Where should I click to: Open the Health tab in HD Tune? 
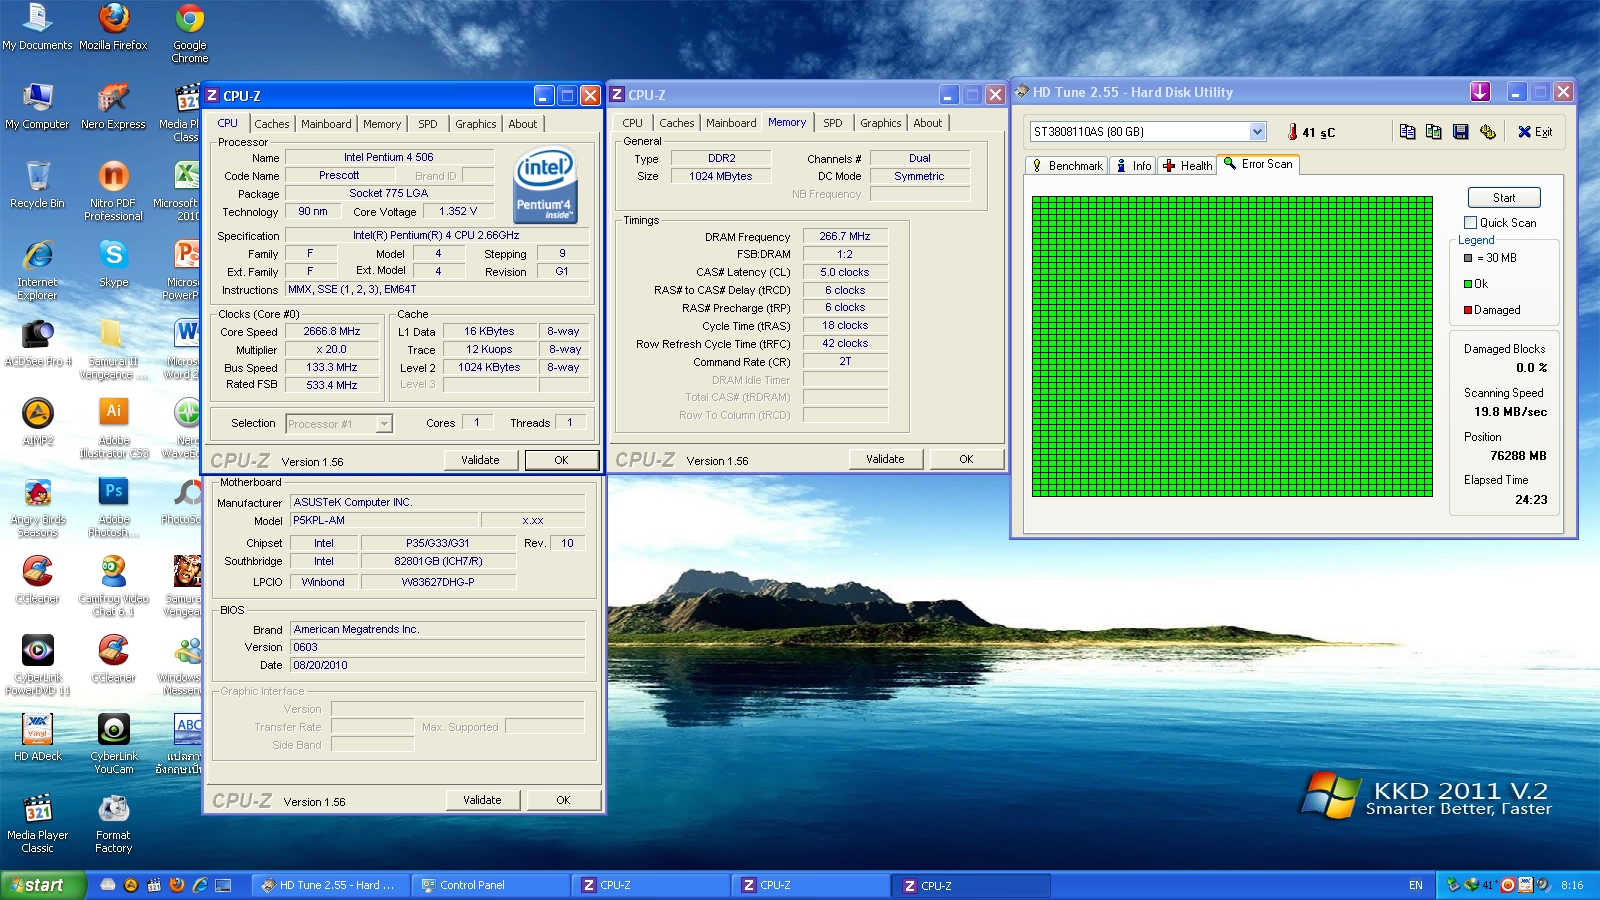click(1187, 166)
